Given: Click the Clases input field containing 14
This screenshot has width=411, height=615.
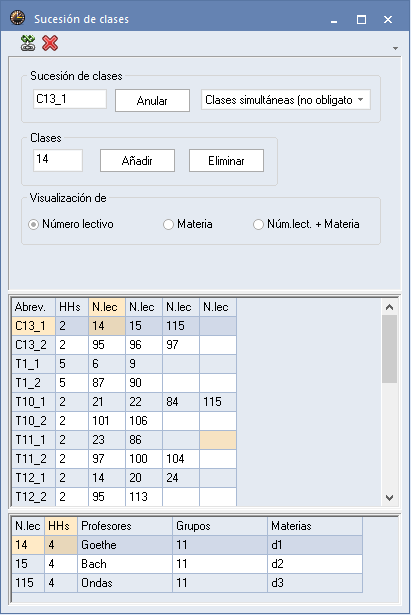Looking at the screenshot, I should click(58, 160).
